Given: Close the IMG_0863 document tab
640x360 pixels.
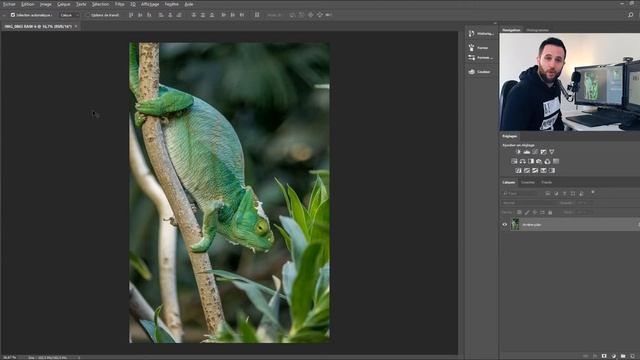Looking at the screenshot, I should pos(76,26).
